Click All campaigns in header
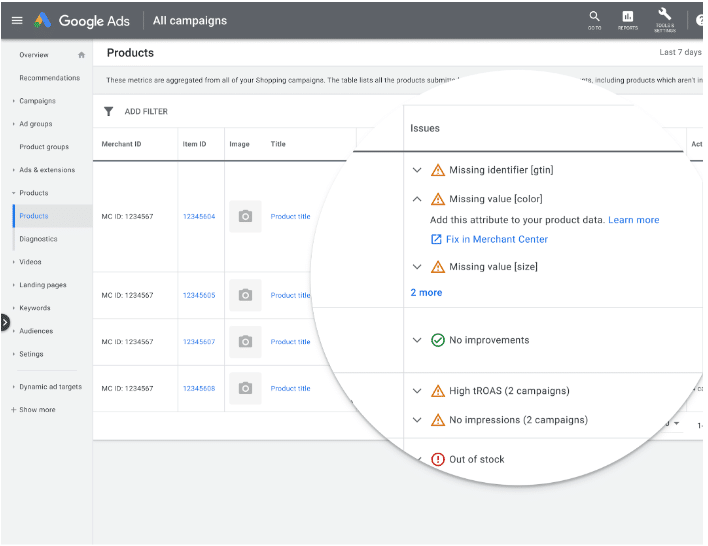 [x=190, y=20]
